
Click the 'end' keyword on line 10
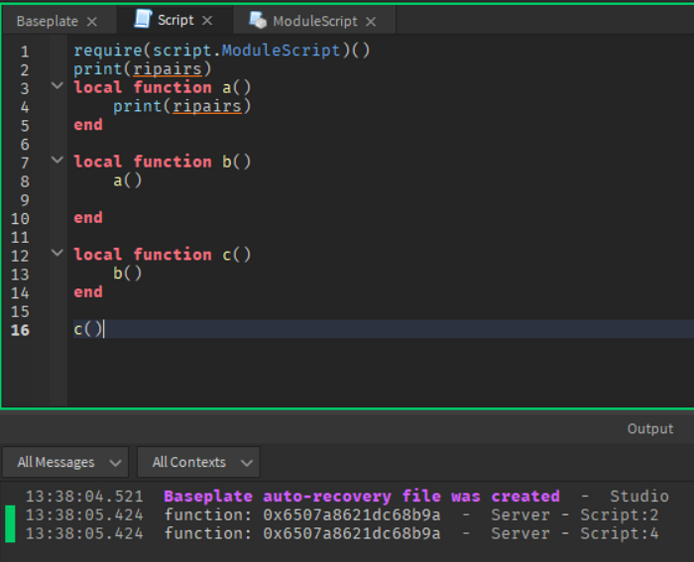[88, 218]
